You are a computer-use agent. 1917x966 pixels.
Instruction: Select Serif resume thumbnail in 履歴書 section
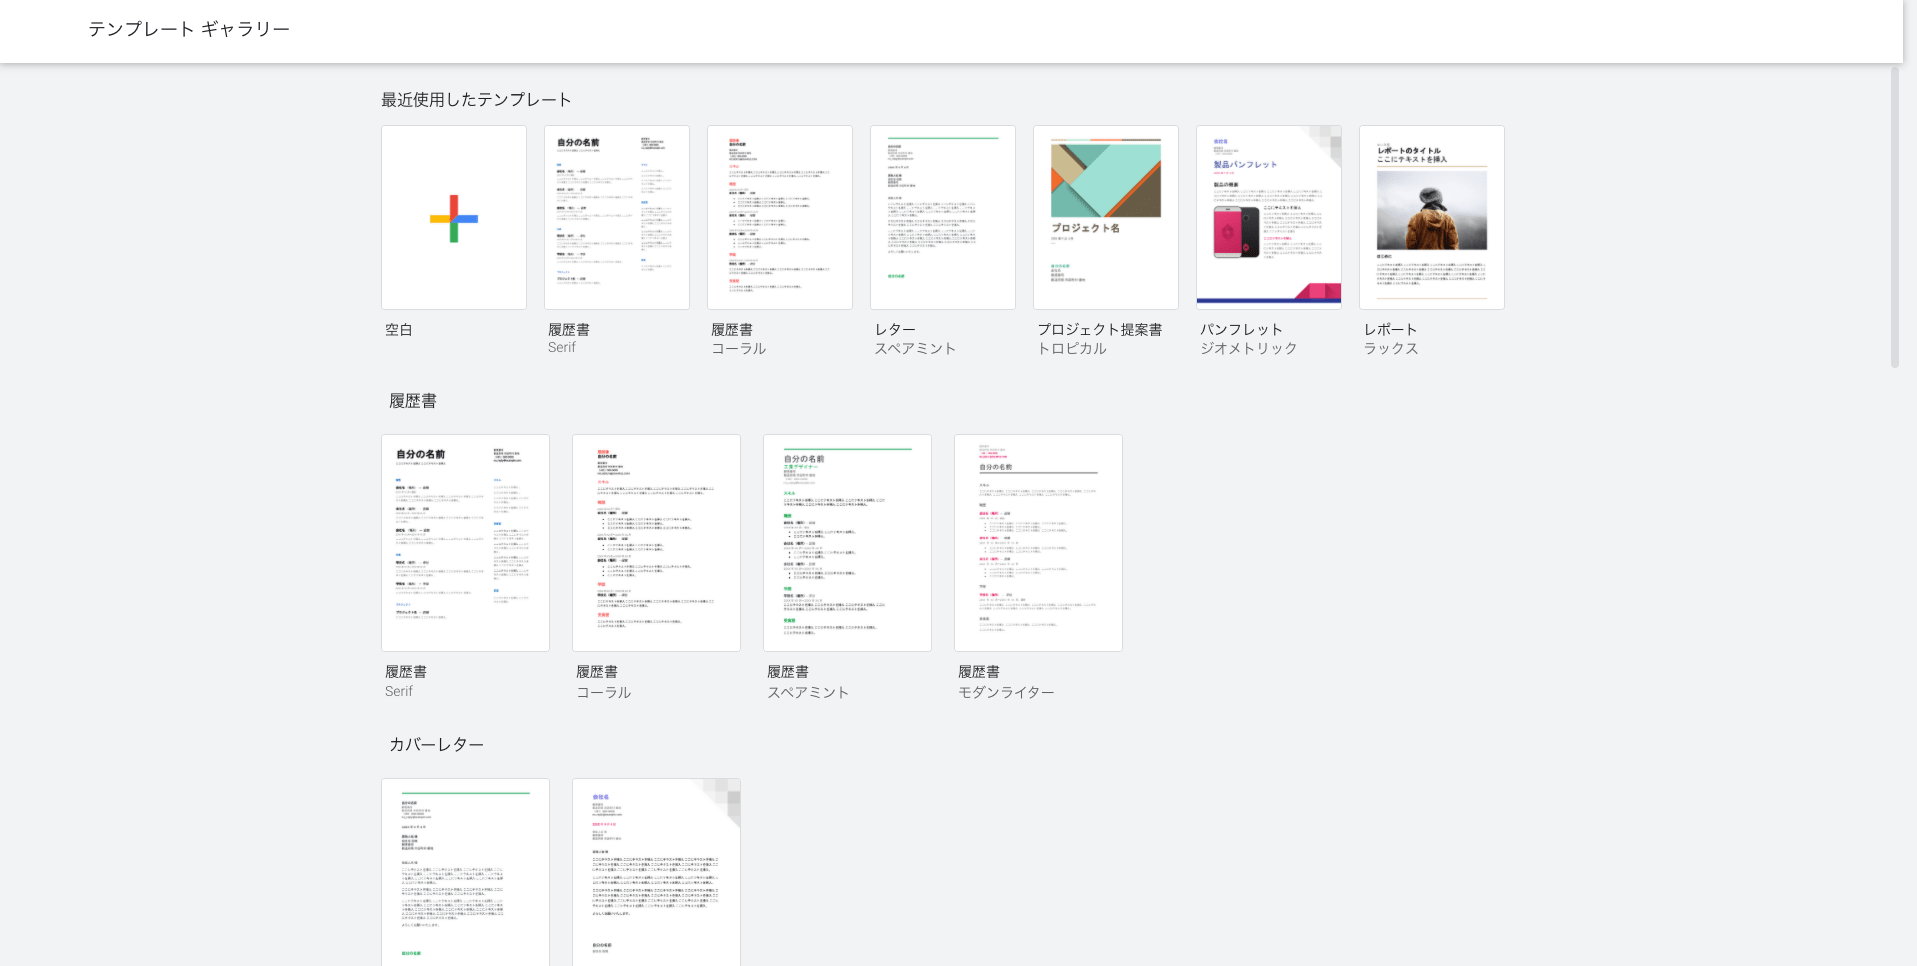pos(465,542)
